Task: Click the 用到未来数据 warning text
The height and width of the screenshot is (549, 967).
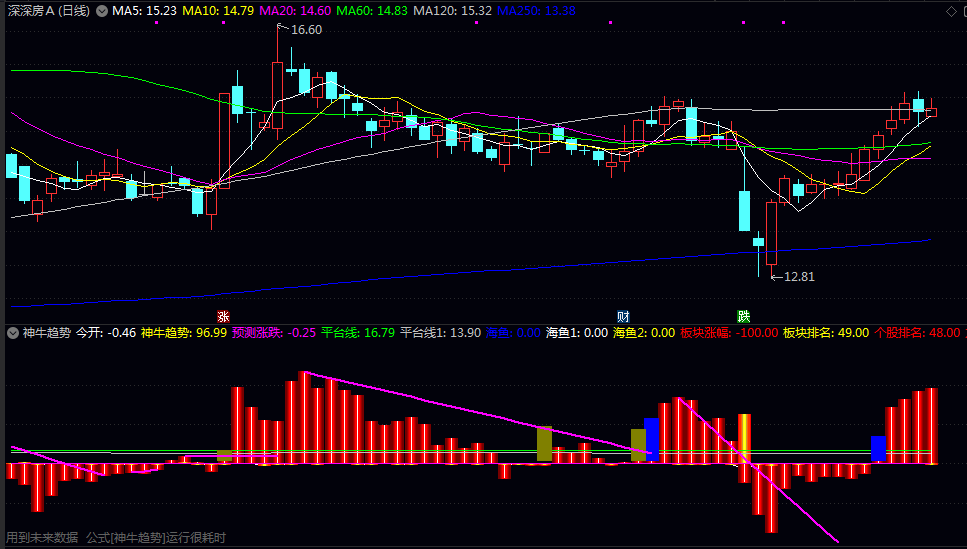Action: tap(42, 538)
